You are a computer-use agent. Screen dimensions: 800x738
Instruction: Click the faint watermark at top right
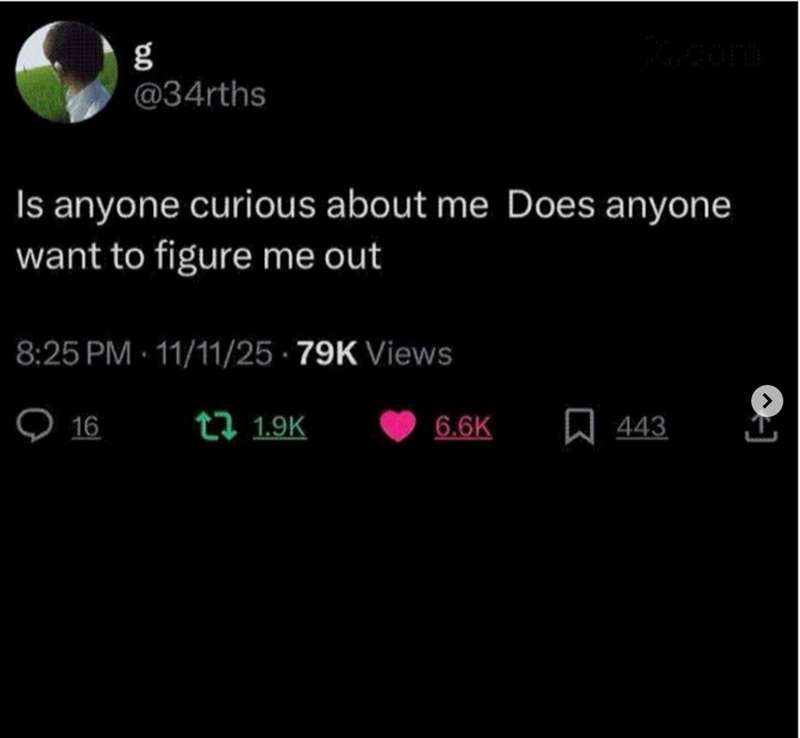[703, 51]
